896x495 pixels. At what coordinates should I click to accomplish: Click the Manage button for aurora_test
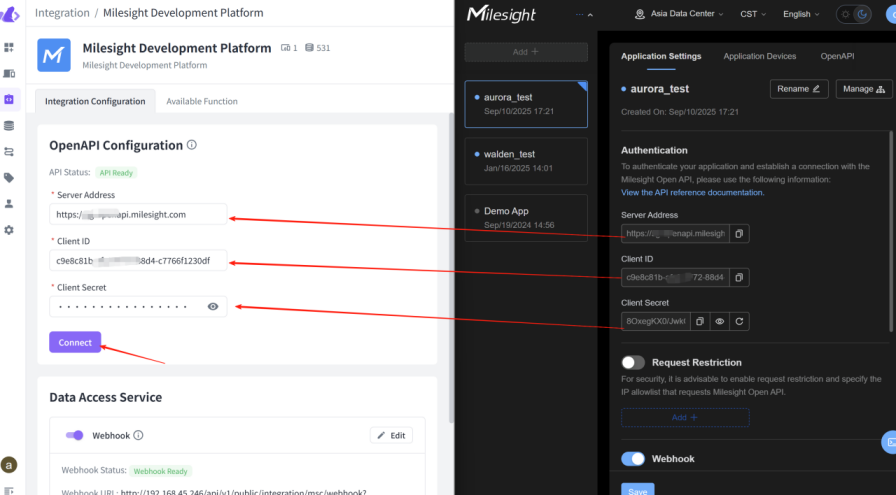click(863, 89)
